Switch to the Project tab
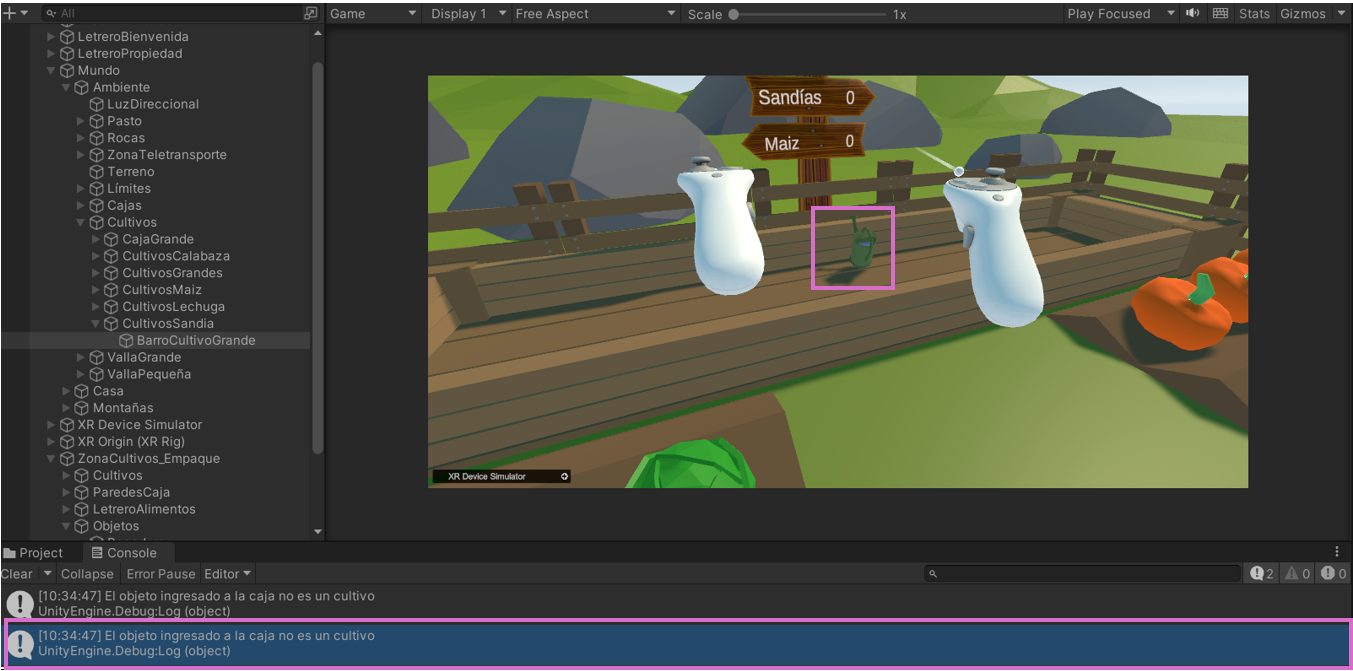 pos(33,553)
